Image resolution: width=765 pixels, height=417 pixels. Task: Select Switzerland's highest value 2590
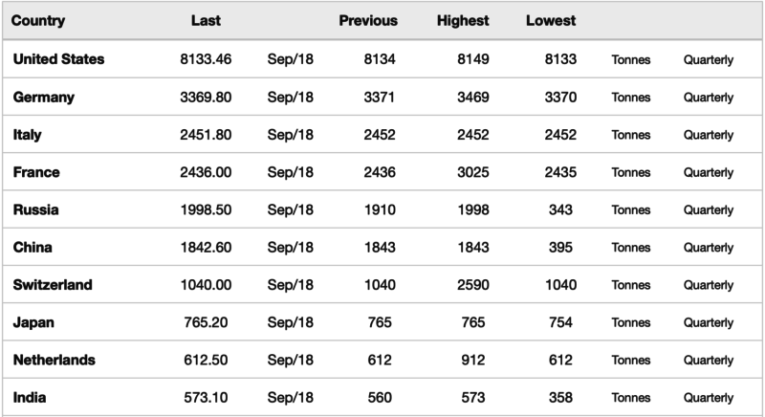[471, 285]
